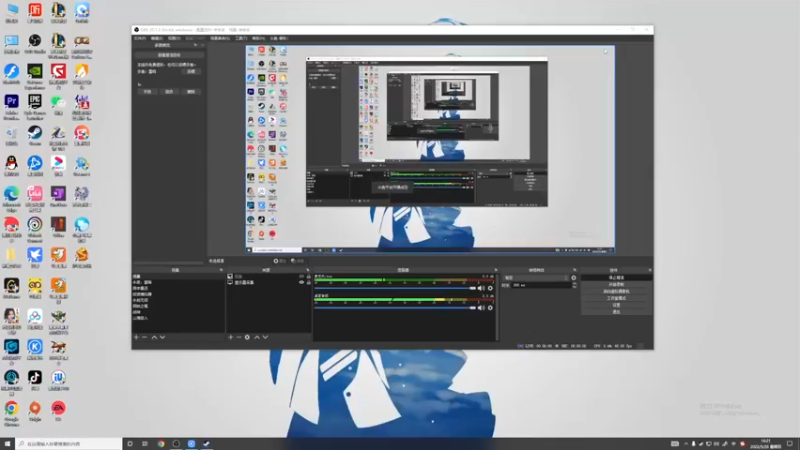
Task: Remove the selected source with the minus icon
Action: tap(239, 337)
